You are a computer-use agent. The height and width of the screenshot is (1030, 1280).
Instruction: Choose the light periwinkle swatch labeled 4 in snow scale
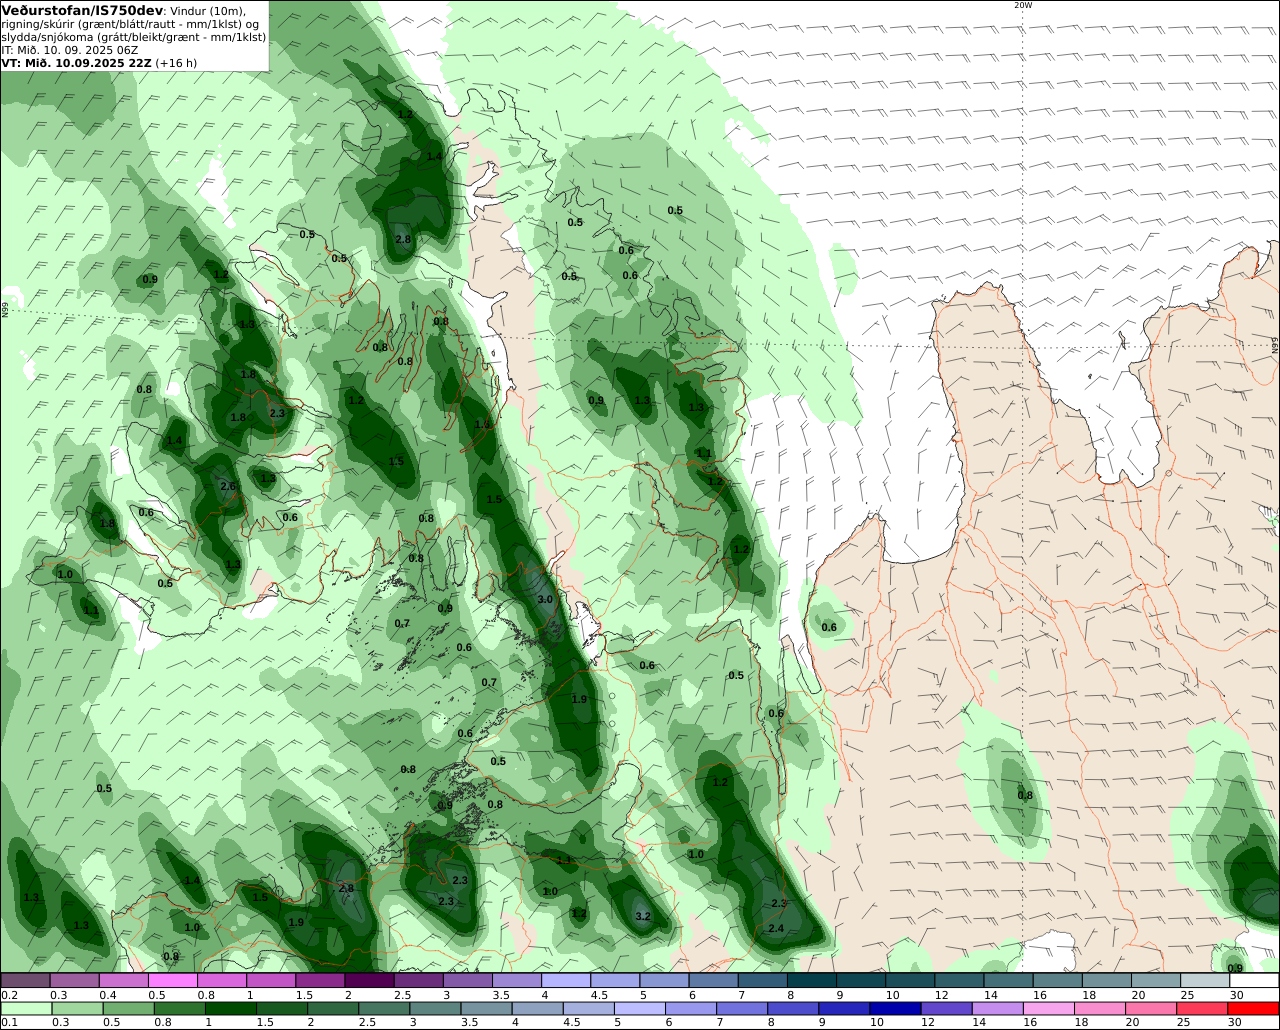pyautogui.click(x=566, y=980)
